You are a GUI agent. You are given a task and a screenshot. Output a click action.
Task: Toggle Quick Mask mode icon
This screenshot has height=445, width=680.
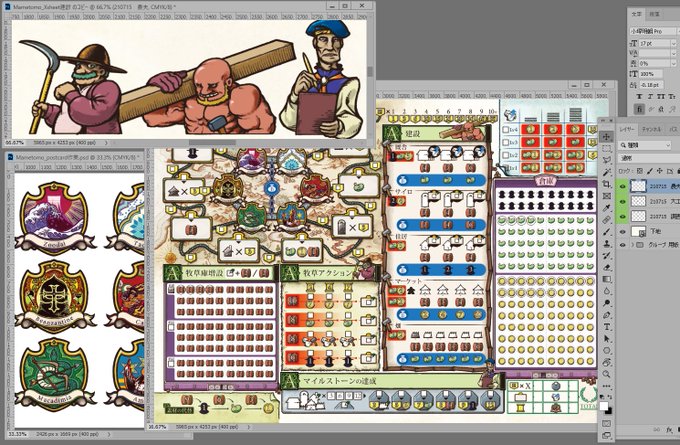pyautogui.click(x=606, y=423)
